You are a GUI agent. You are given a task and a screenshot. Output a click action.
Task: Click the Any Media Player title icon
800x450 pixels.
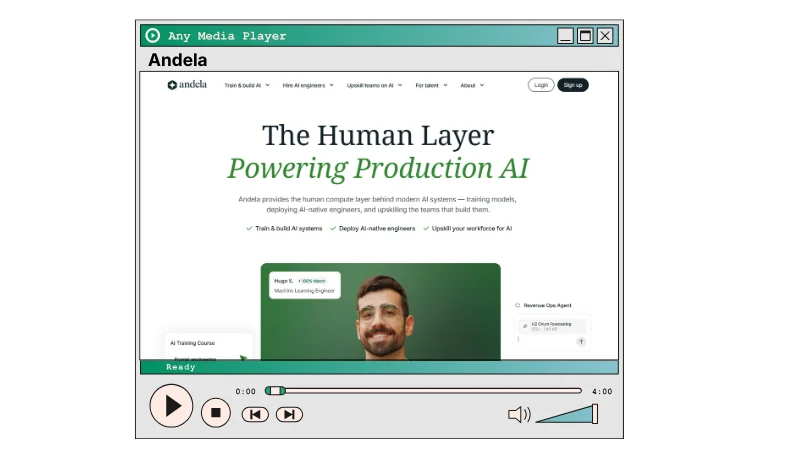click(x=152, y=36)
